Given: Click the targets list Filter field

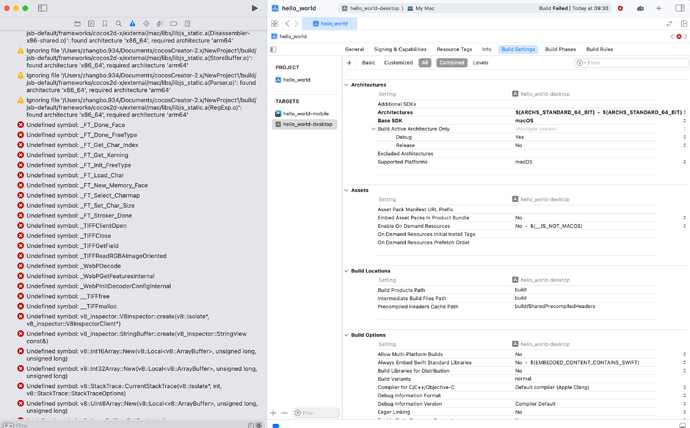Looking at the screenshot, I should pos(316,413).
